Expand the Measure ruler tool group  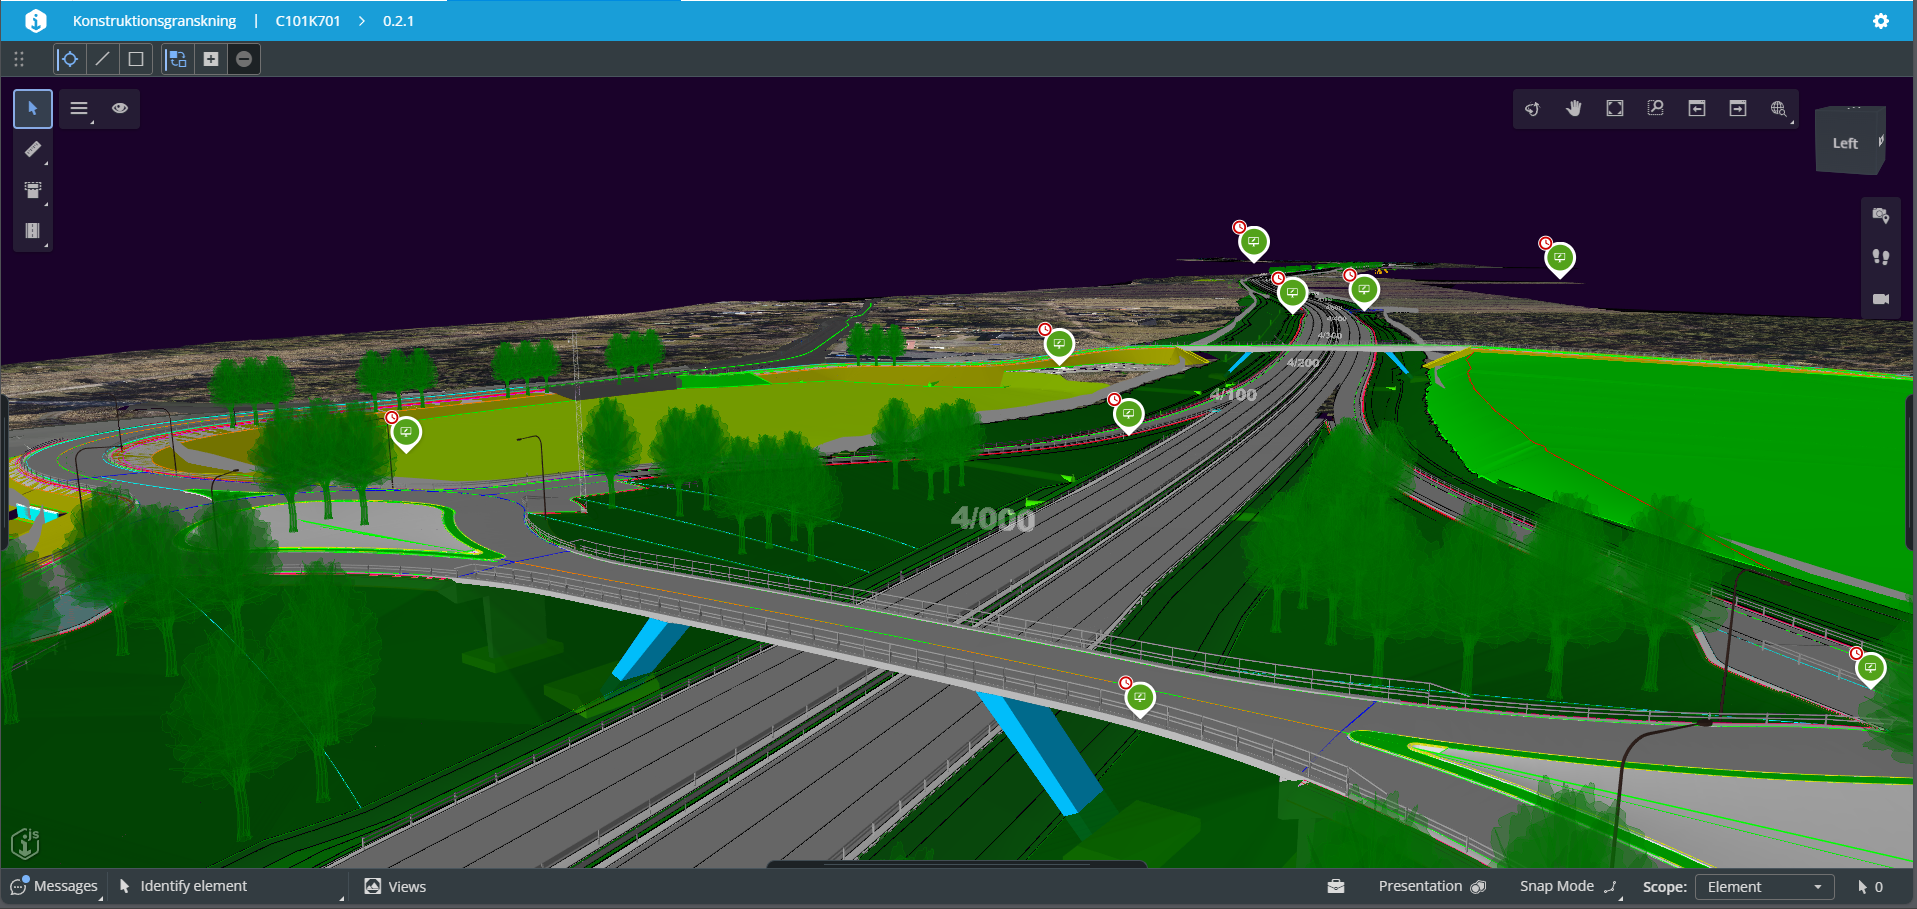pos(33,150)
